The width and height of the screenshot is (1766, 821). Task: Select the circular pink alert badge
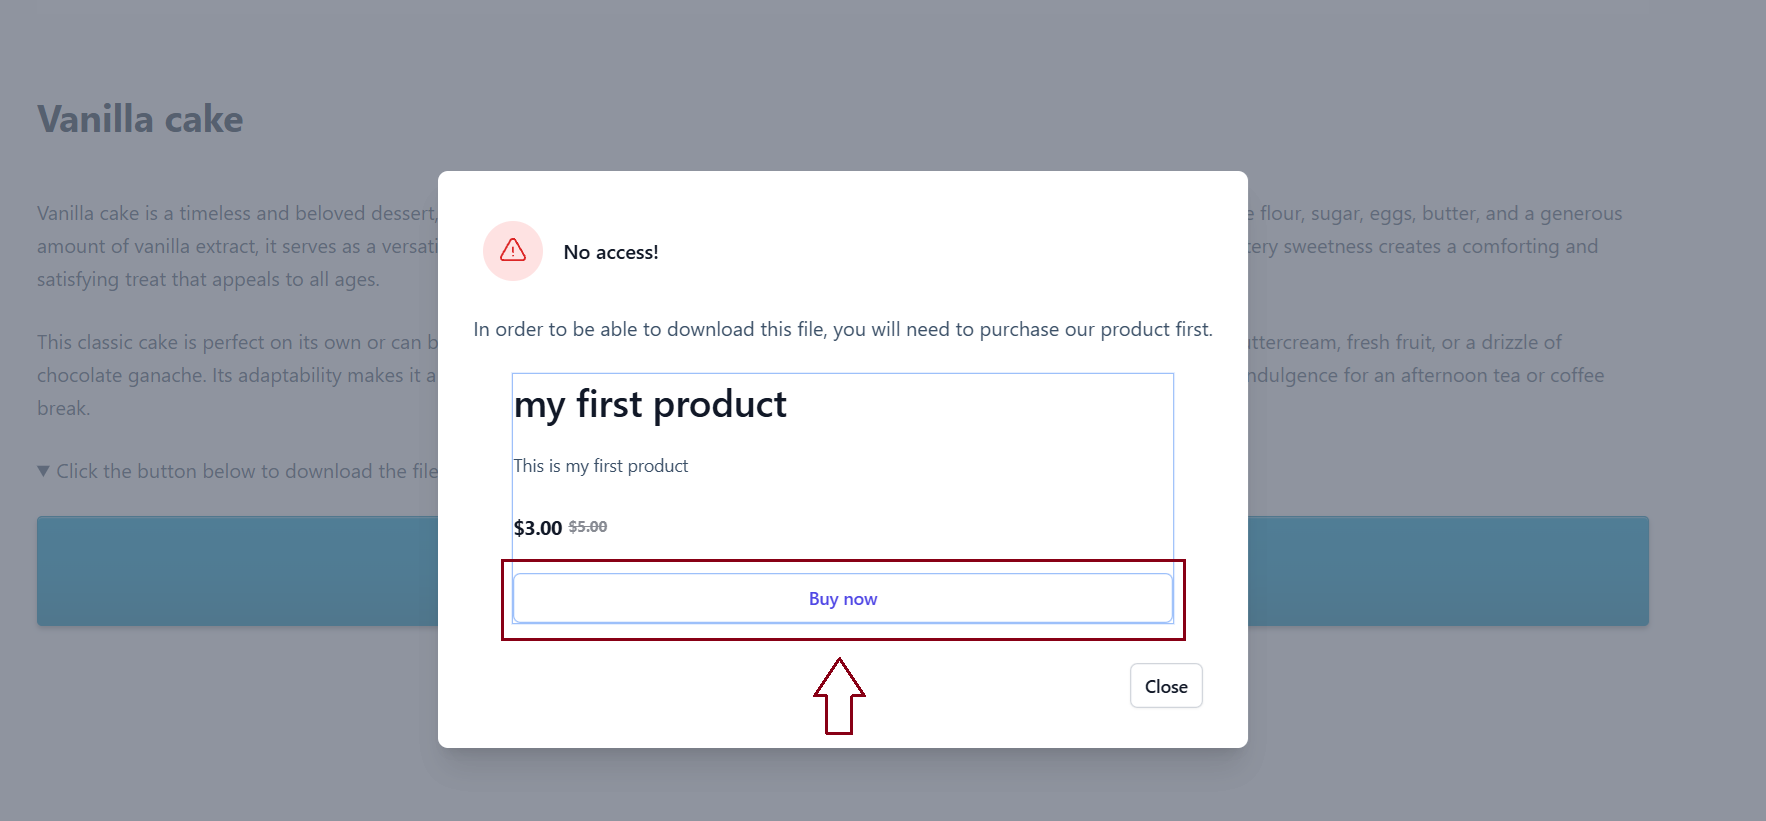pyautogui.click(x=512, y=251)
